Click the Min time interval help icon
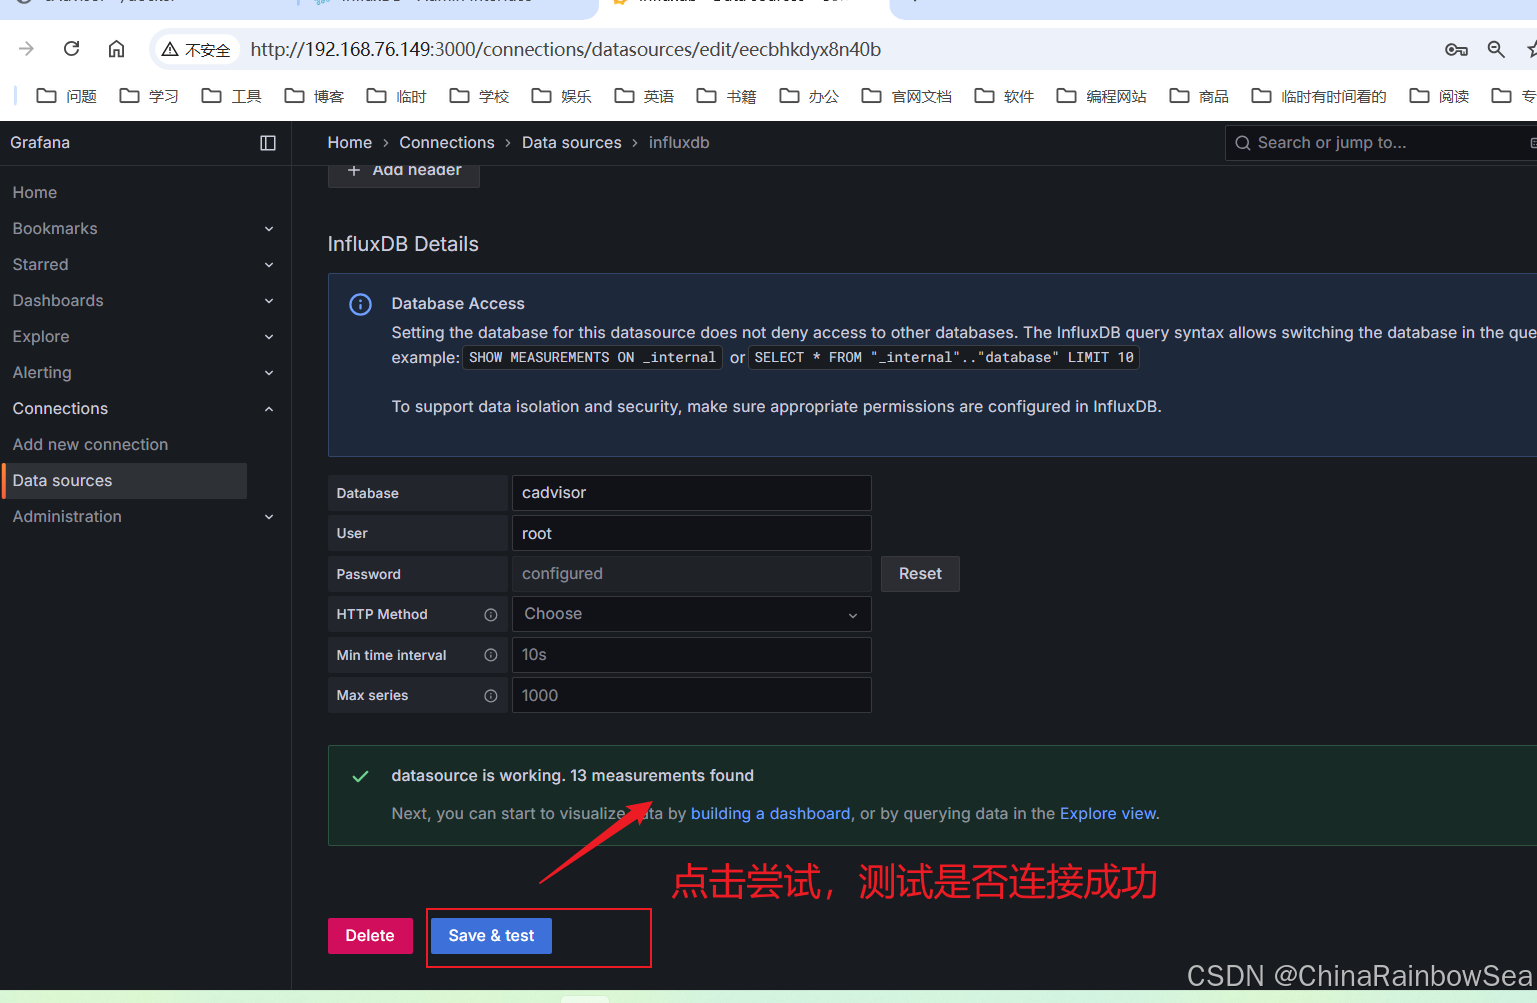This screenshot has height=1003, width=1537. coord(490,655)
